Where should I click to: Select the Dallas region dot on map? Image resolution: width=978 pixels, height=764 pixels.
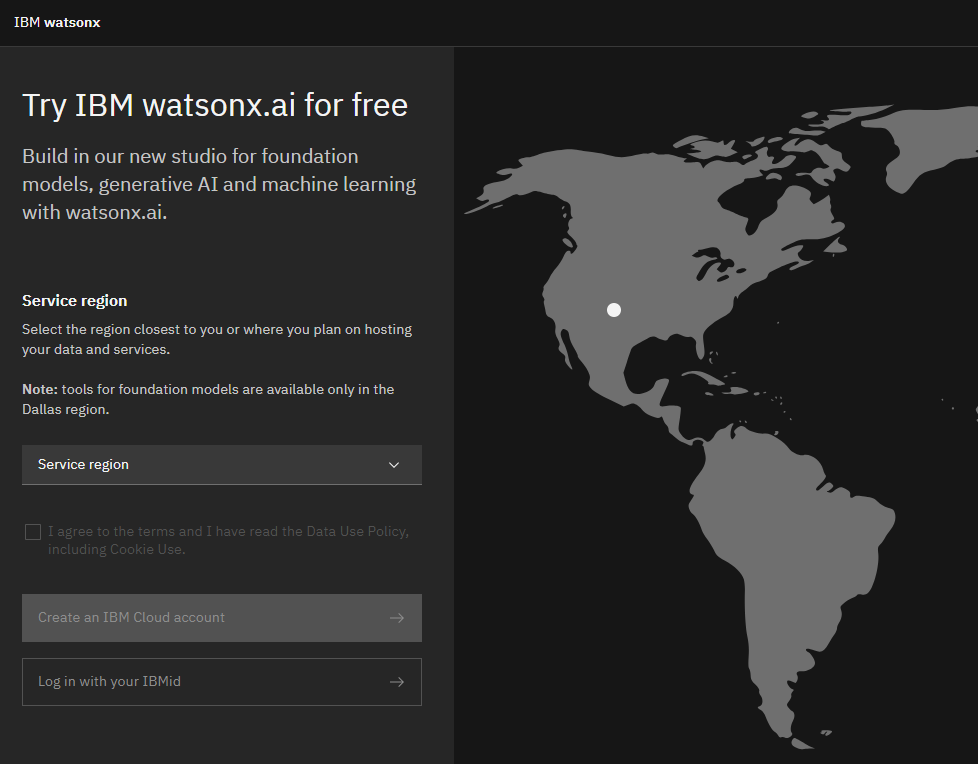click(x=614, y=310)
